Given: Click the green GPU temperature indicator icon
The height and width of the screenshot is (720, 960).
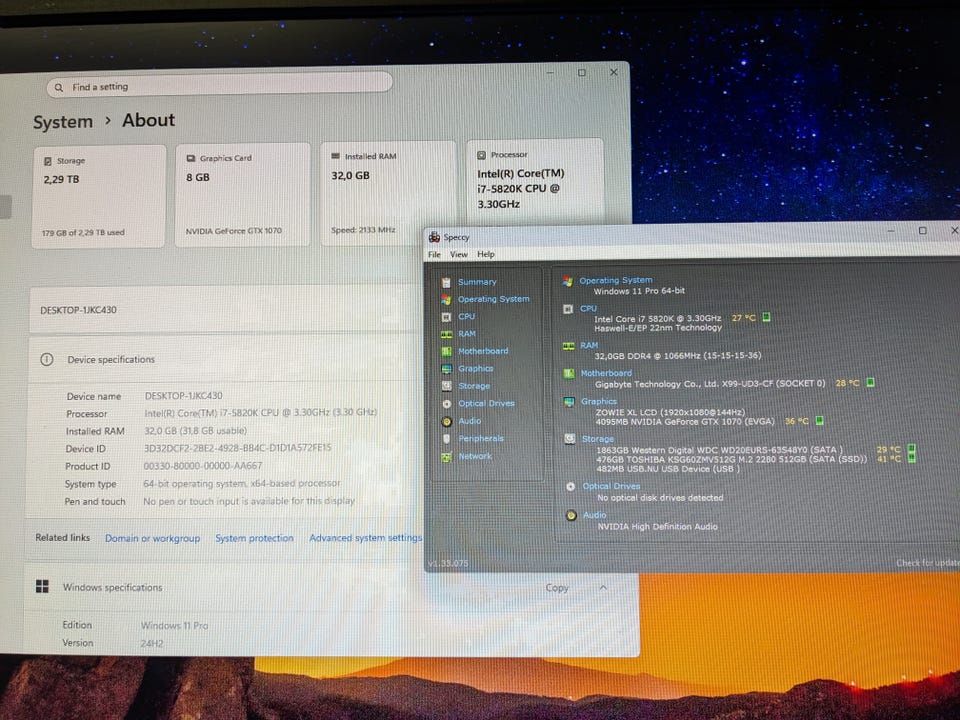Looking at the screenshot, I should [819, 421].
